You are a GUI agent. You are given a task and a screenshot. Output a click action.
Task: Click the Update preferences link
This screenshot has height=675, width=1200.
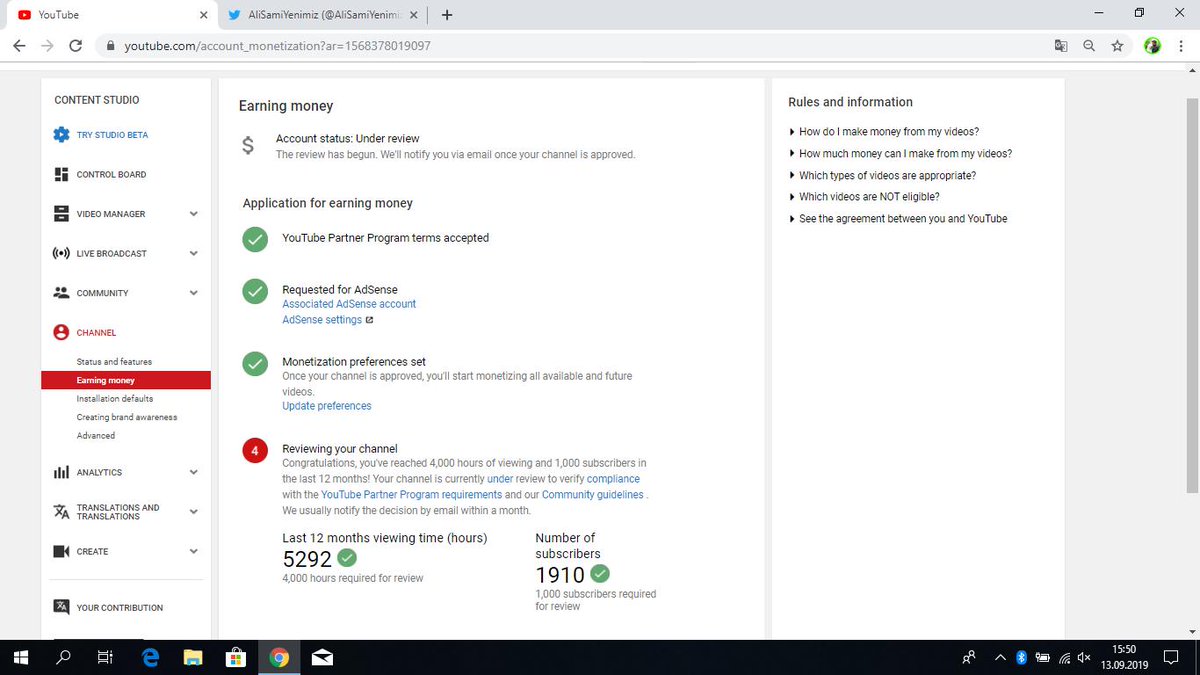[x=327, y=406]
